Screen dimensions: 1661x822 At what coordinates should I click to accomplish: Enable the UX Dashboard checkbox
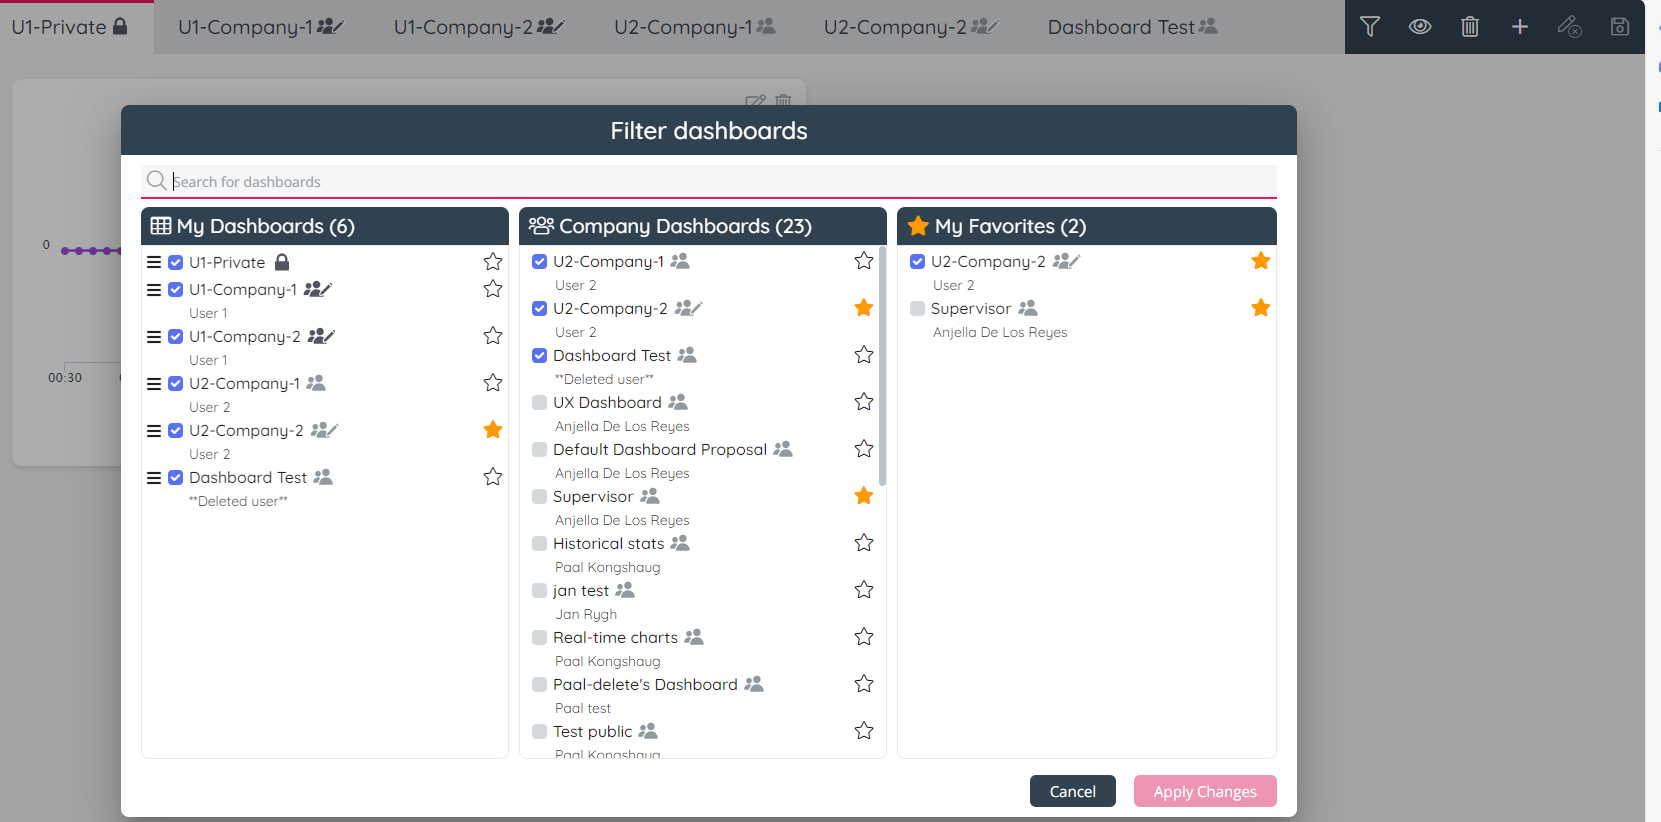coord(540,403)
